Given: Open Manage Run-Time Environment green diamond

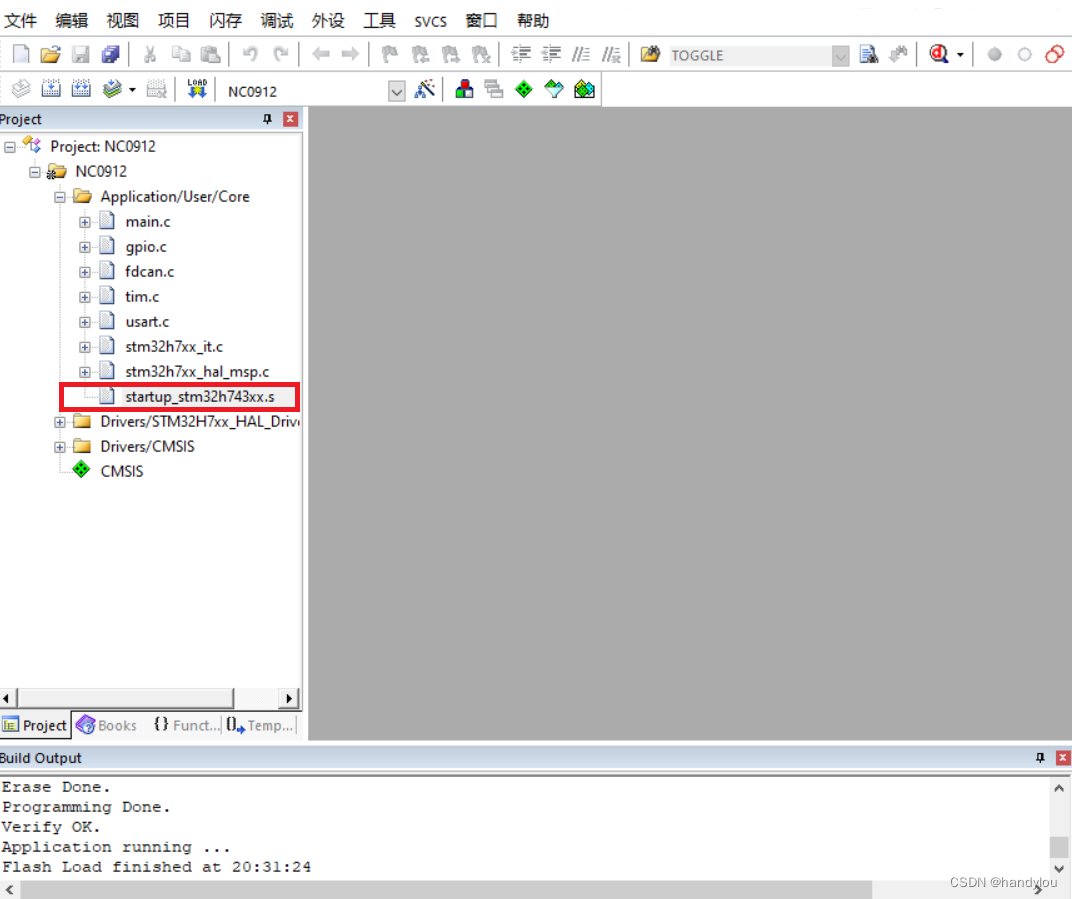Looking at the screenshot, I should tap(524, 90).
